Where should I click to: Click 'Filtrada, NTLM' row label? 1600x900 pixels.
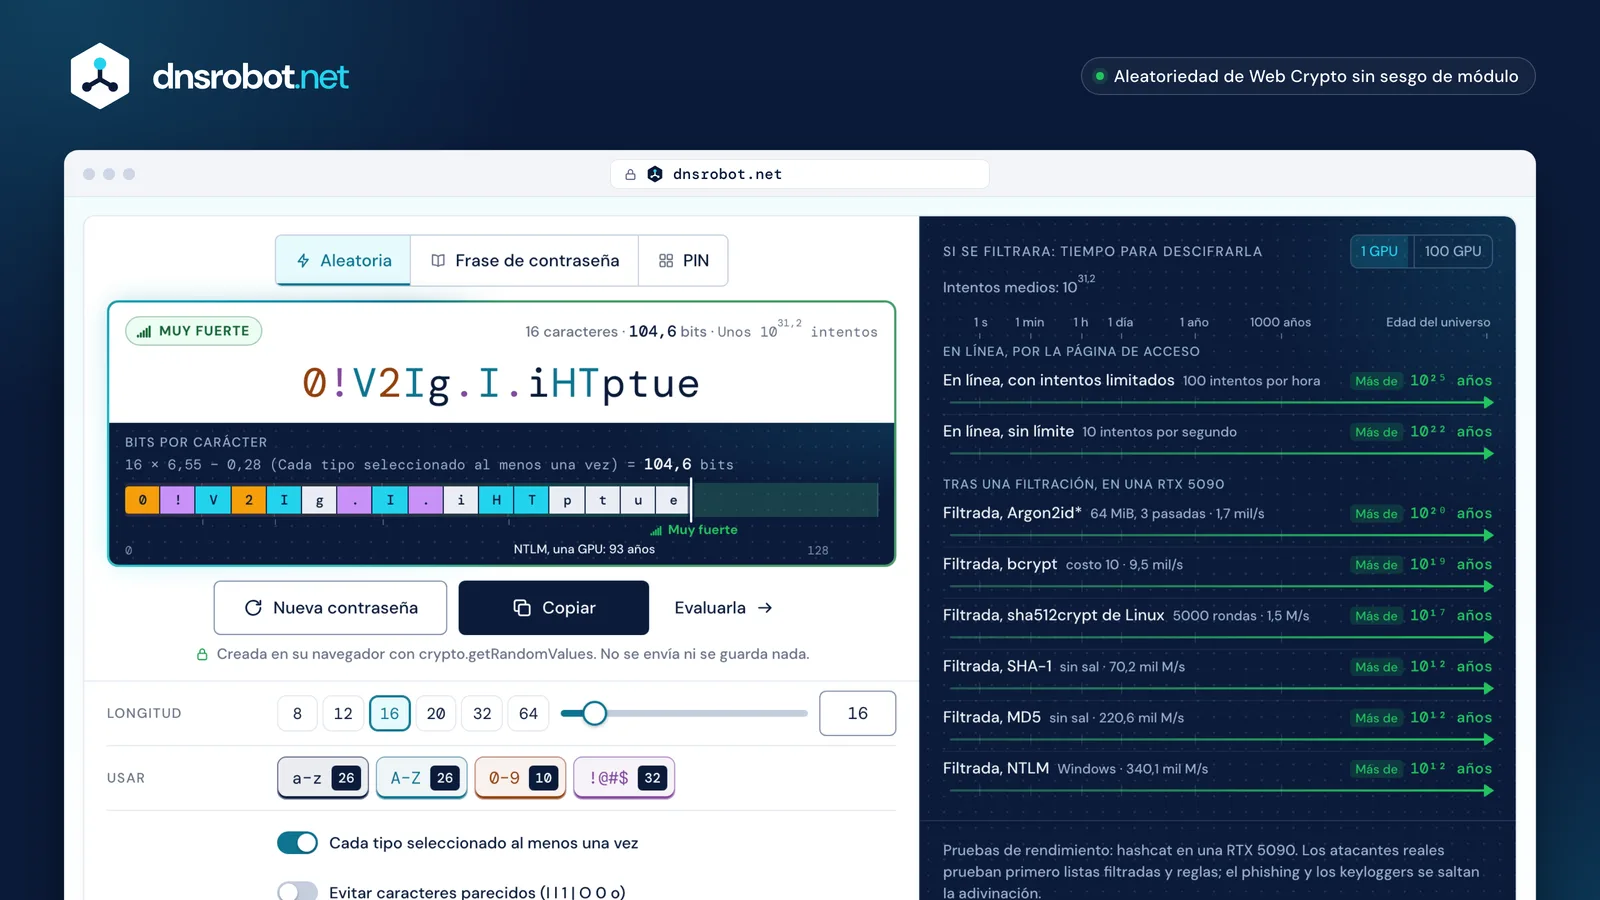pos(996,768)
